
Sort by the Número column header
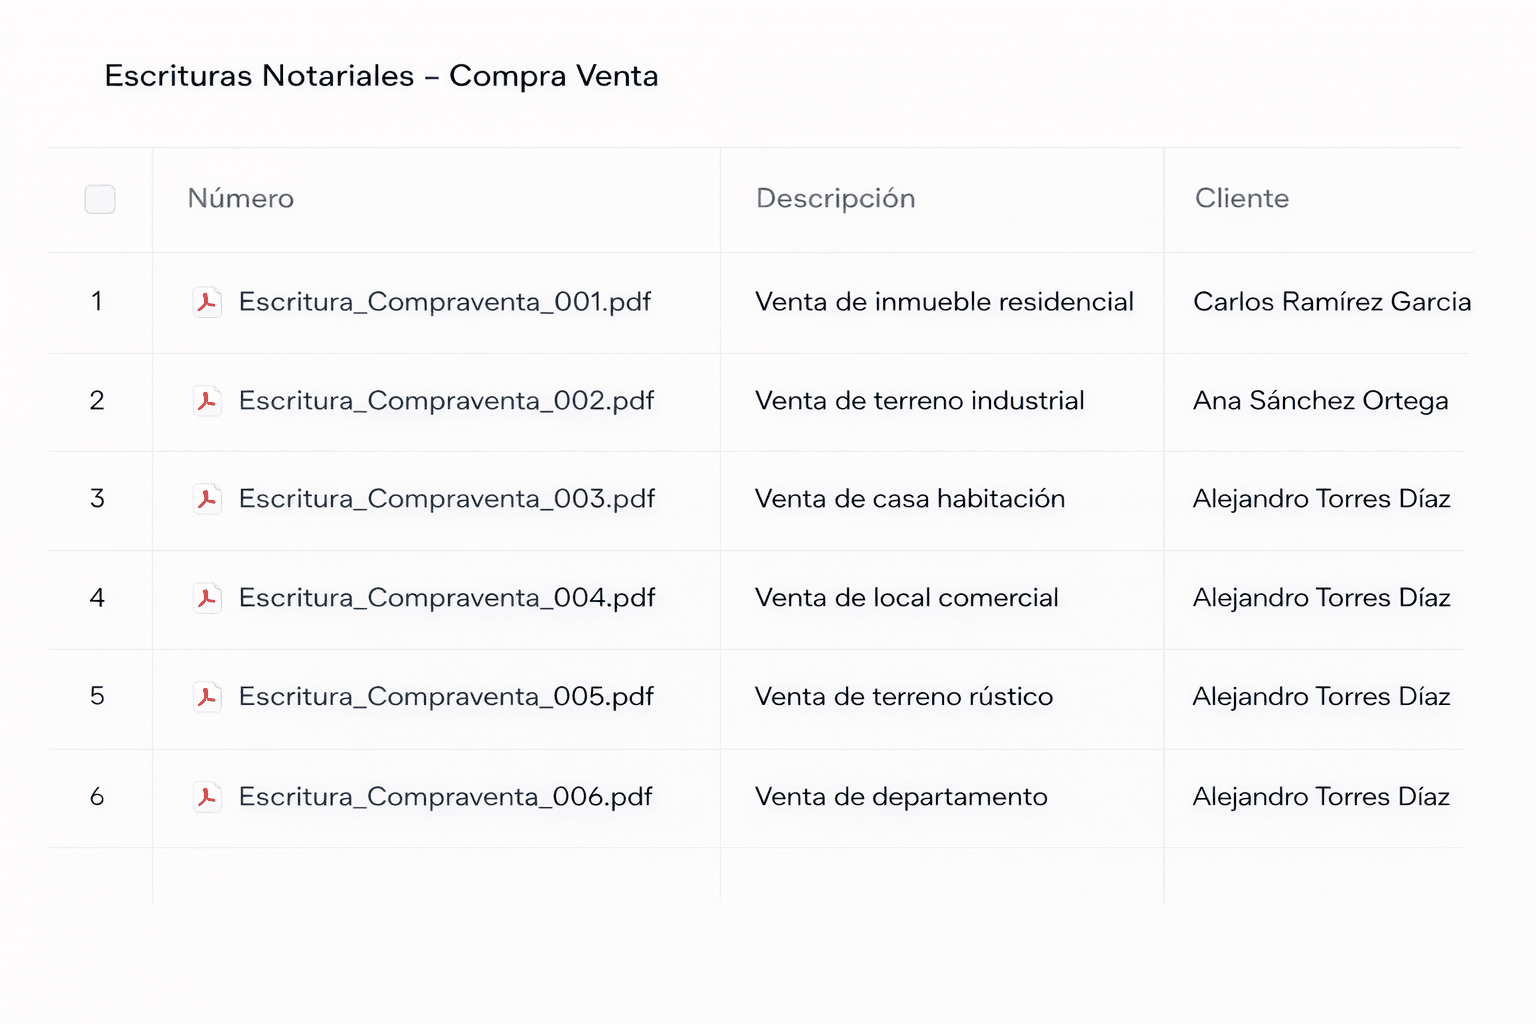tap(241, 199)
